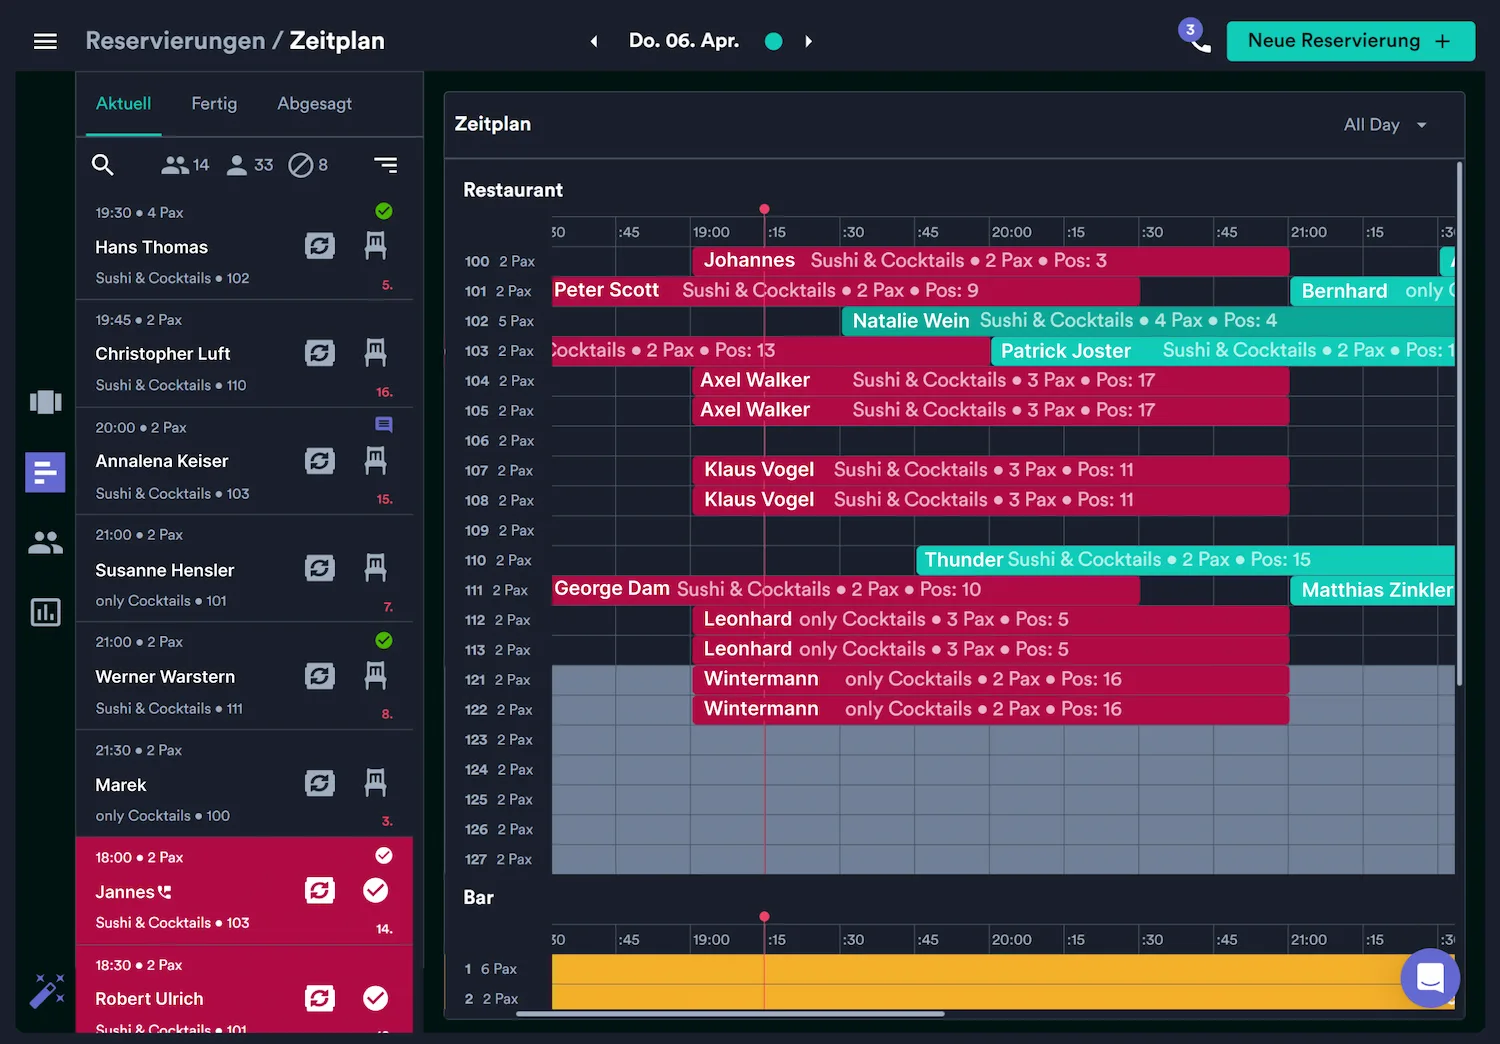Select the timeline view icon in sidebar

[x=45, y=472]
